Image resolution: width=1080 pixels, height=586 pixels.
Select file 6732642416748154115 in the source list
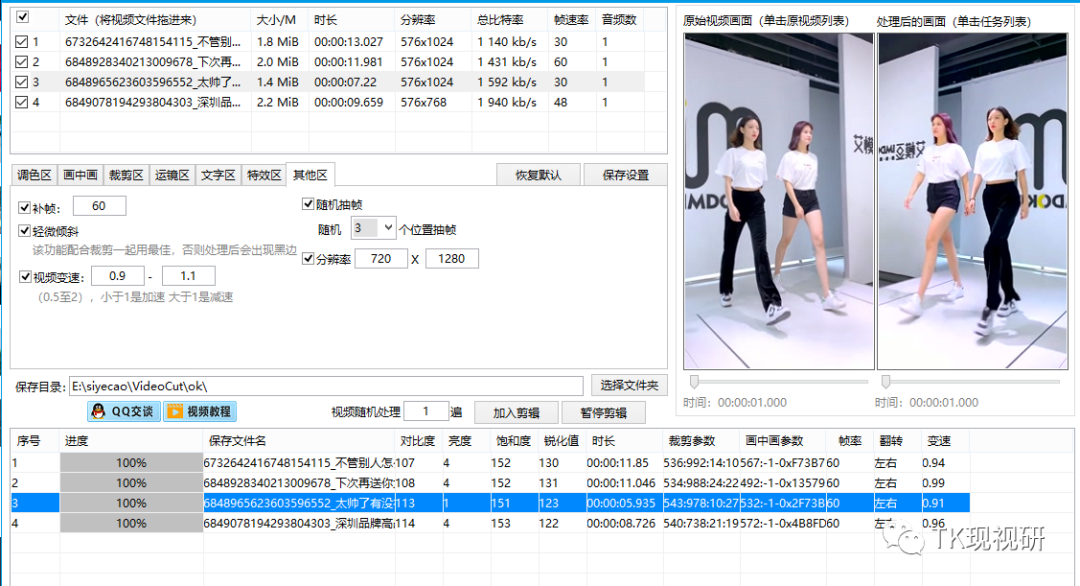point(153,42)
